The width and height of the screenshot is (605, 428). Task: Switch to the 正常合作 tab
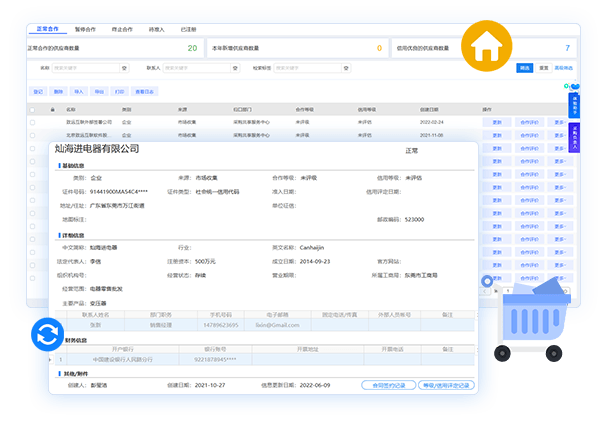pyautogui.click(x=47, y=29)
